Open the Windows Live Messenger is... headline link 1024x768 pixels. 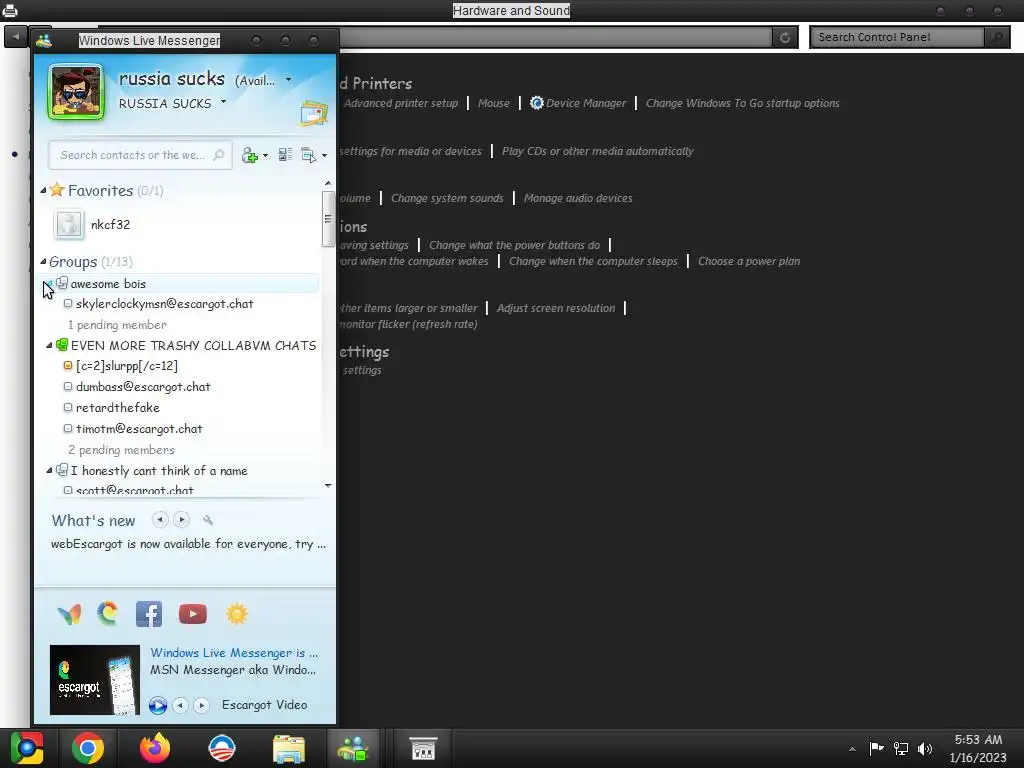[234, 653]
